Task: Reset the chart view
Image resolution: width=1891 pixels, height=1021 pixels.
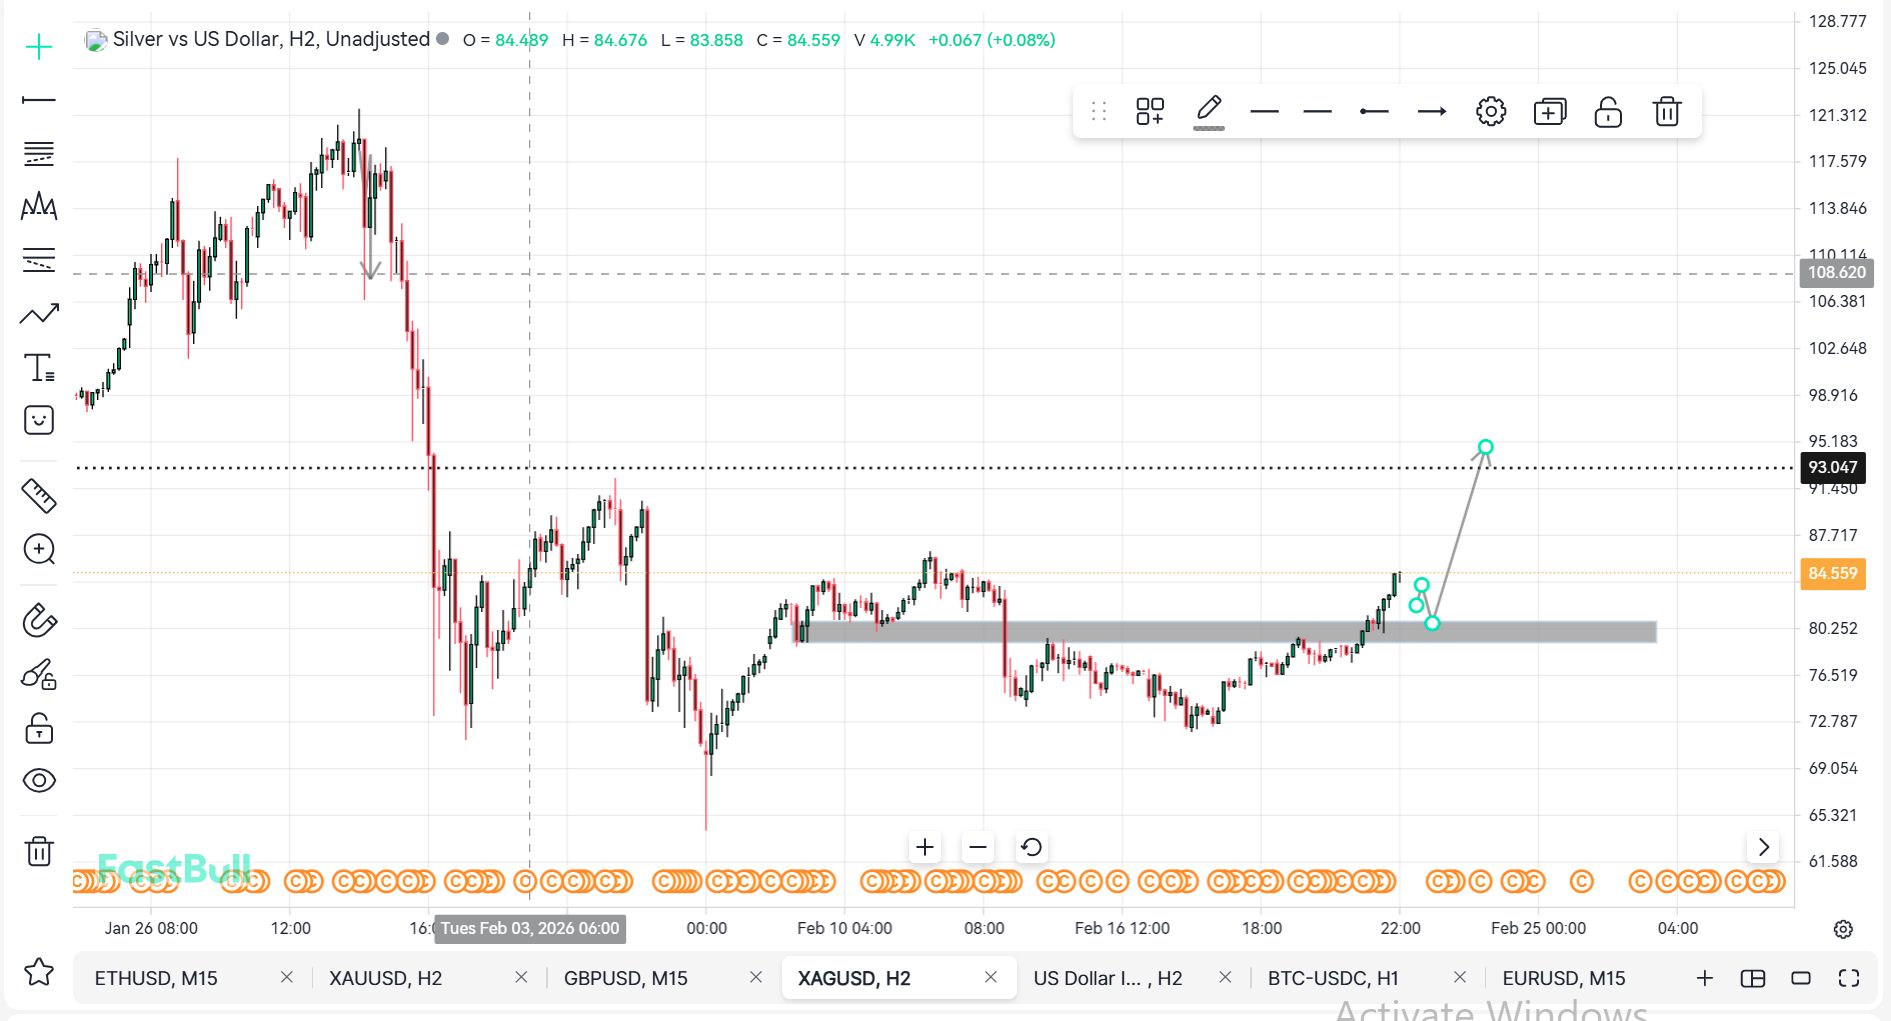Action: [1031, 848]
